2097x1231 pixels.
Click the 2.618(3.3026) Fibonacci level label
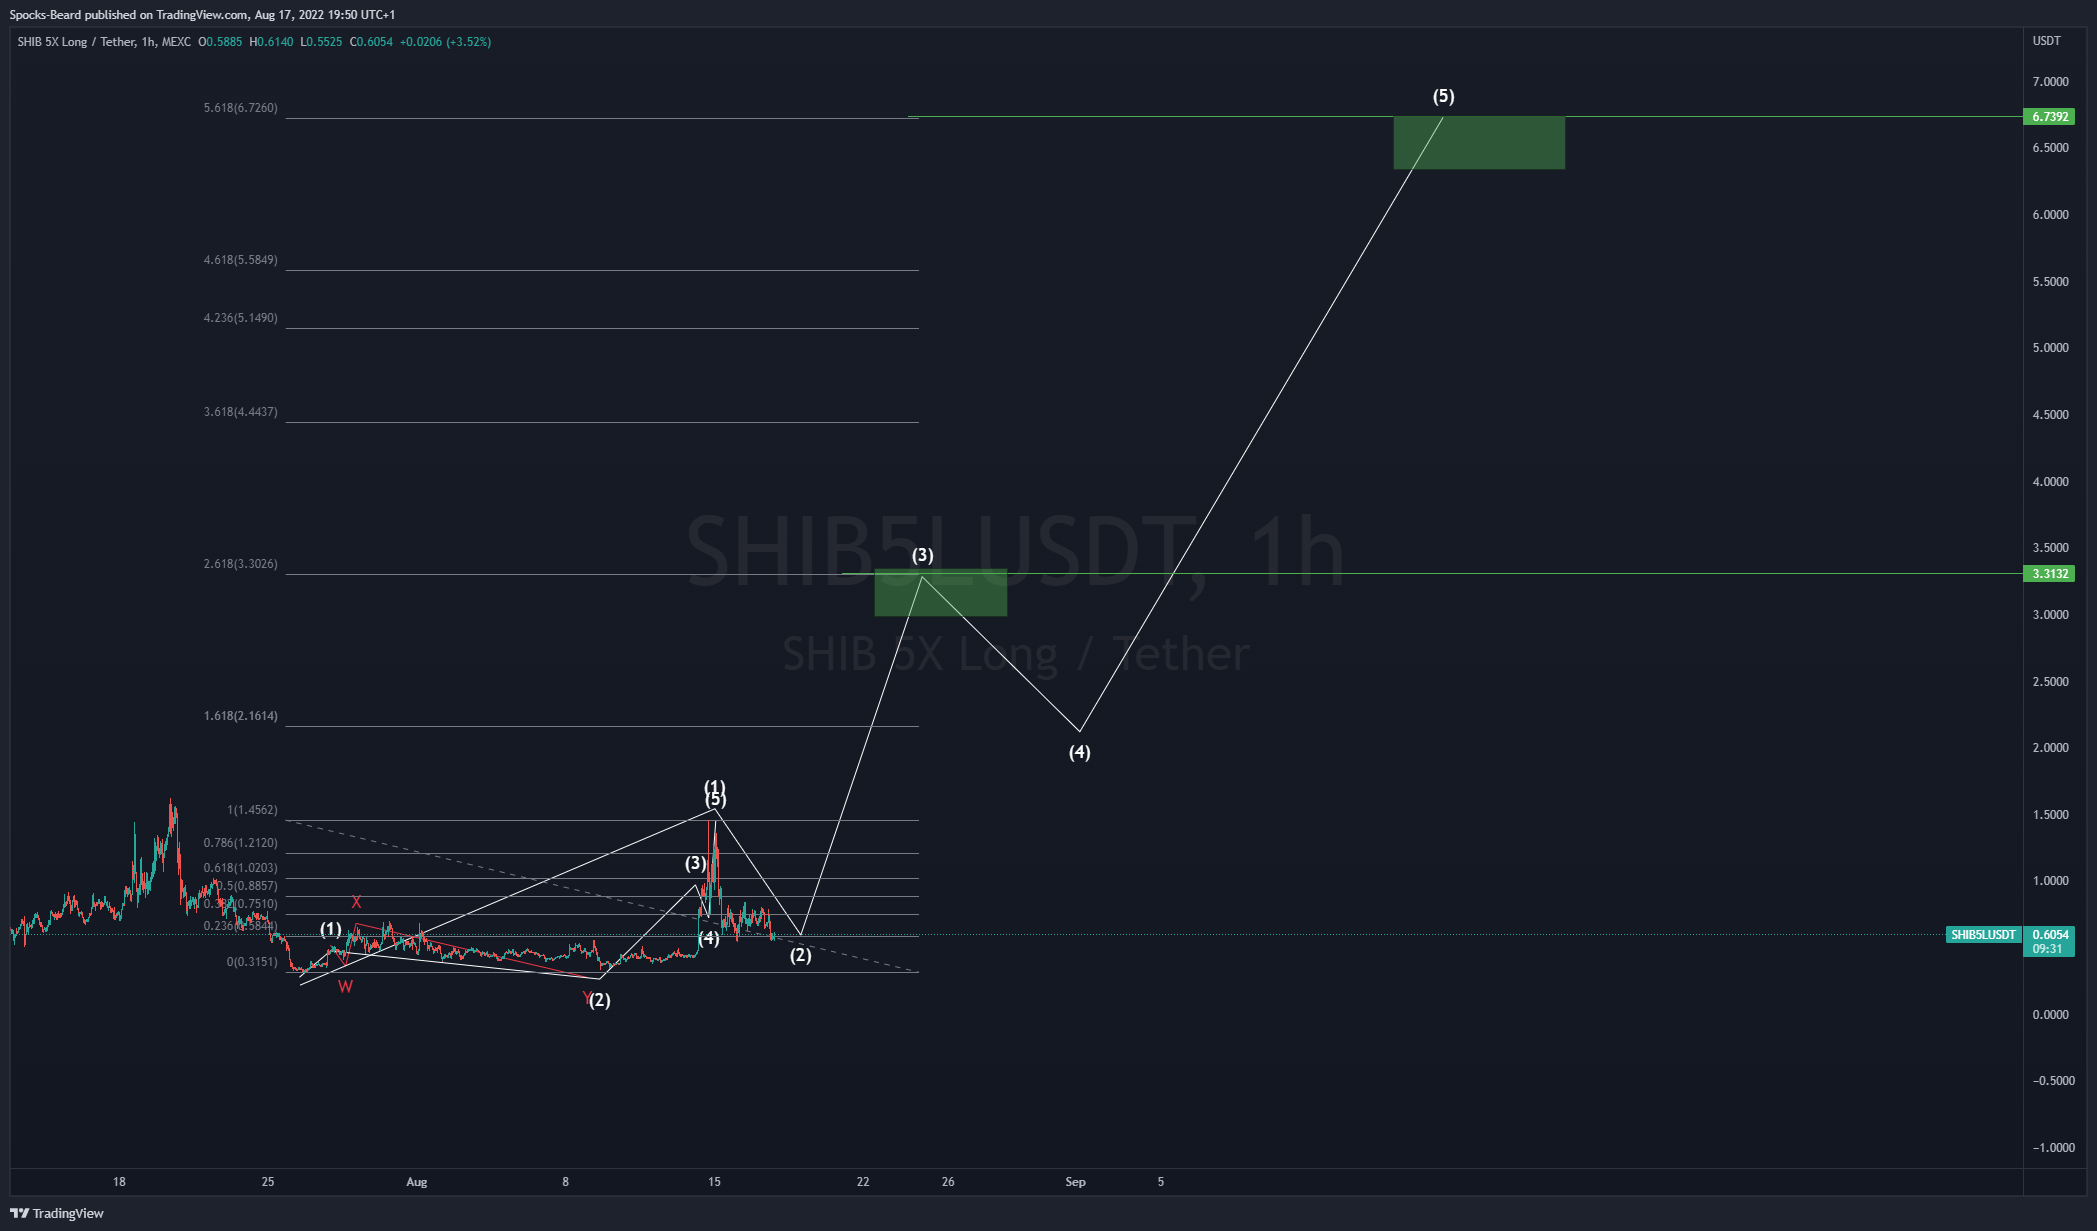tap(241, 564)
